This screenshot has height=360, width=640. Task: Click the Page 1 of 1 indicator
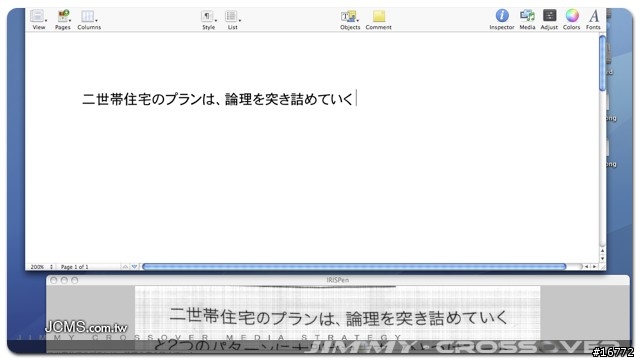coord(74,267)
